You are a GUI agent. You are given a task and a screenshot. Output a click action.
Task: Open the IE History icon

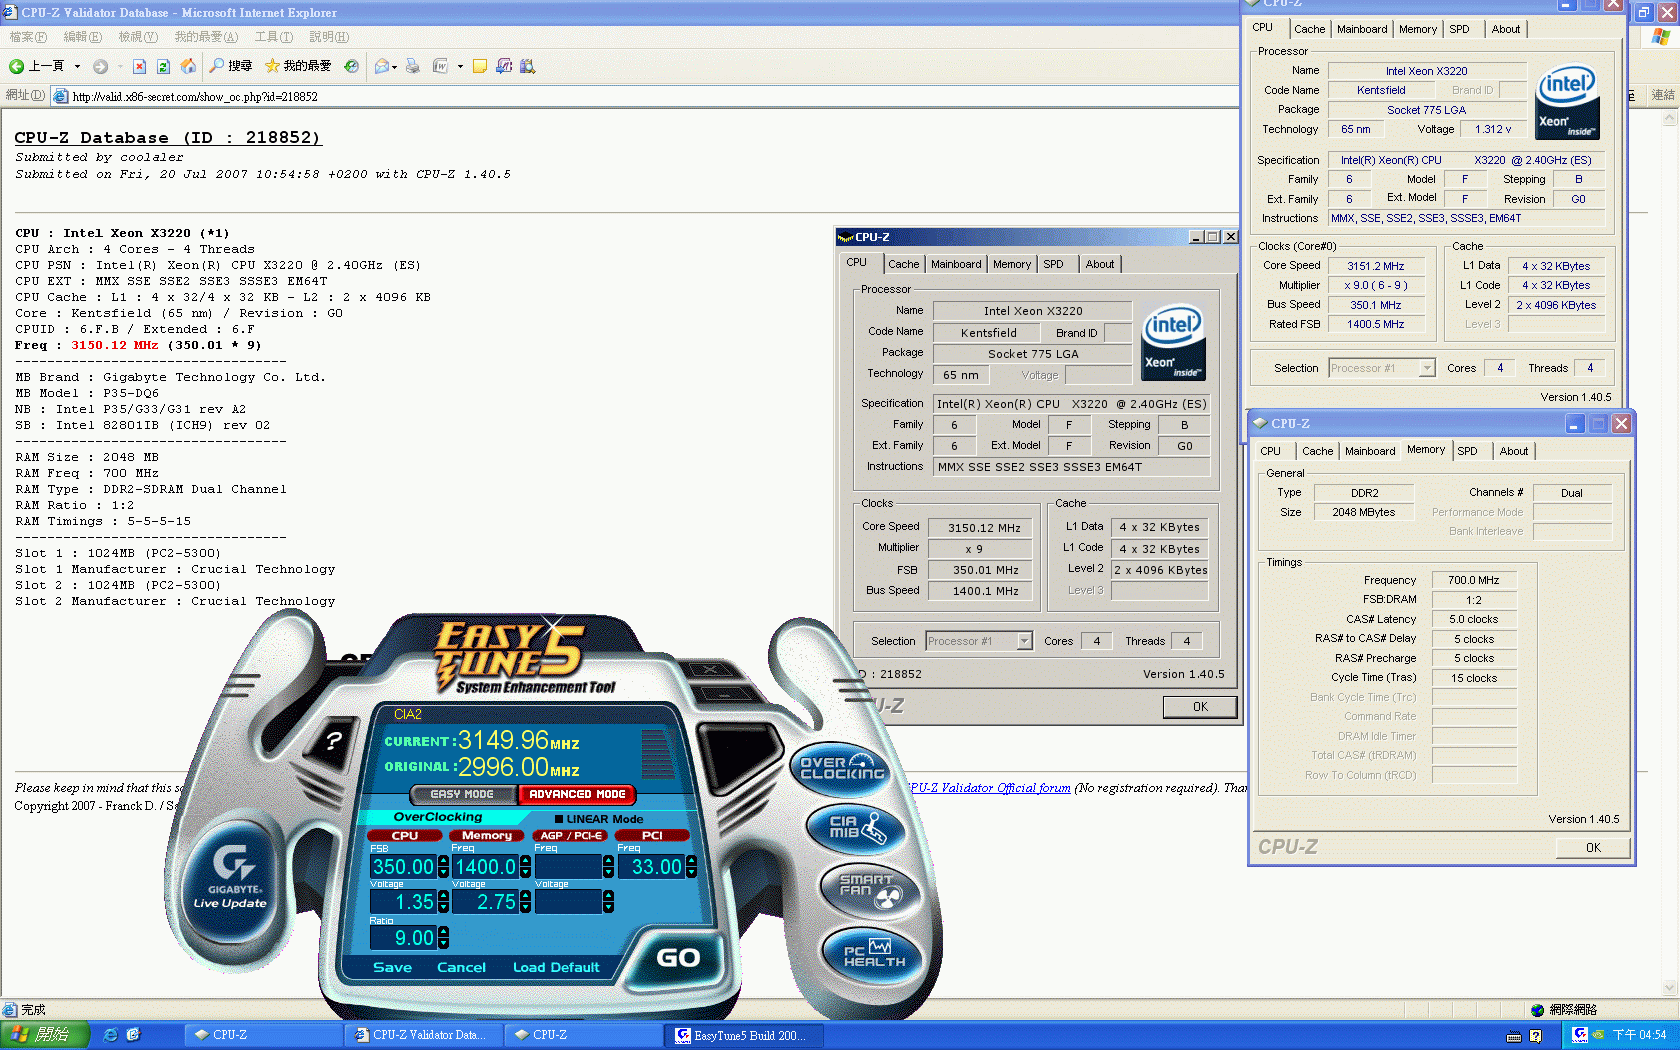pyautogui.click(x=351, y=67)
